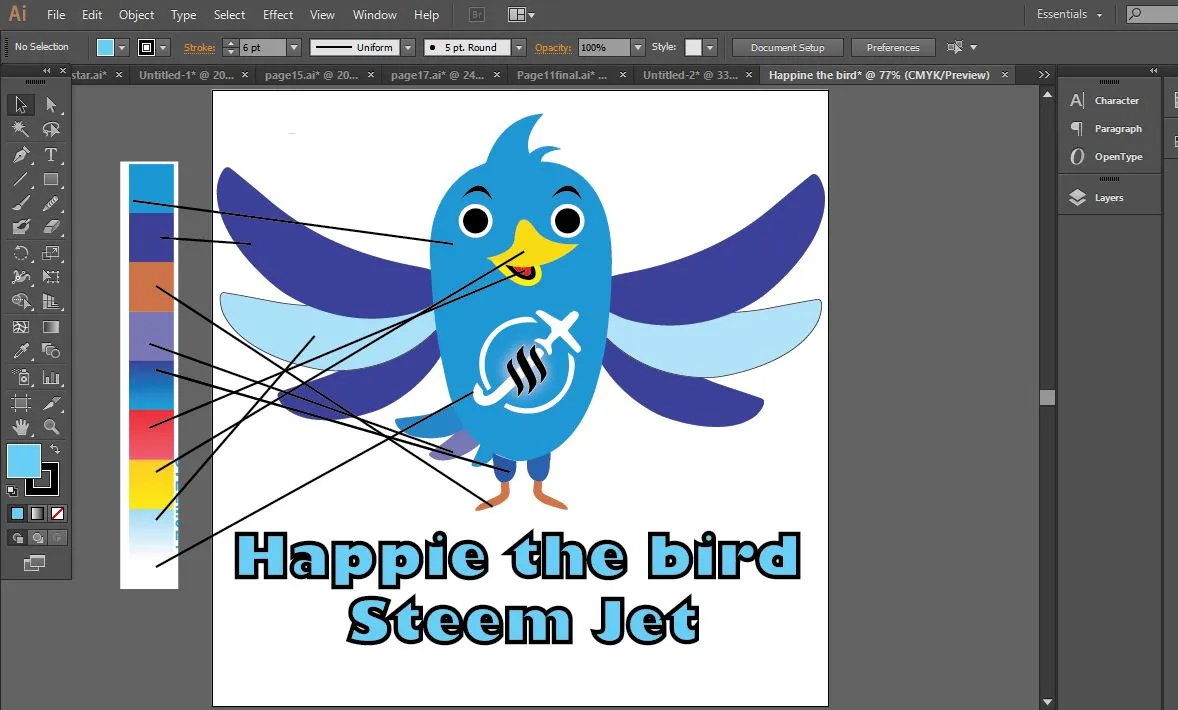
Task: Open the Arrange Documents dropdown
Action: pos(521,15)
